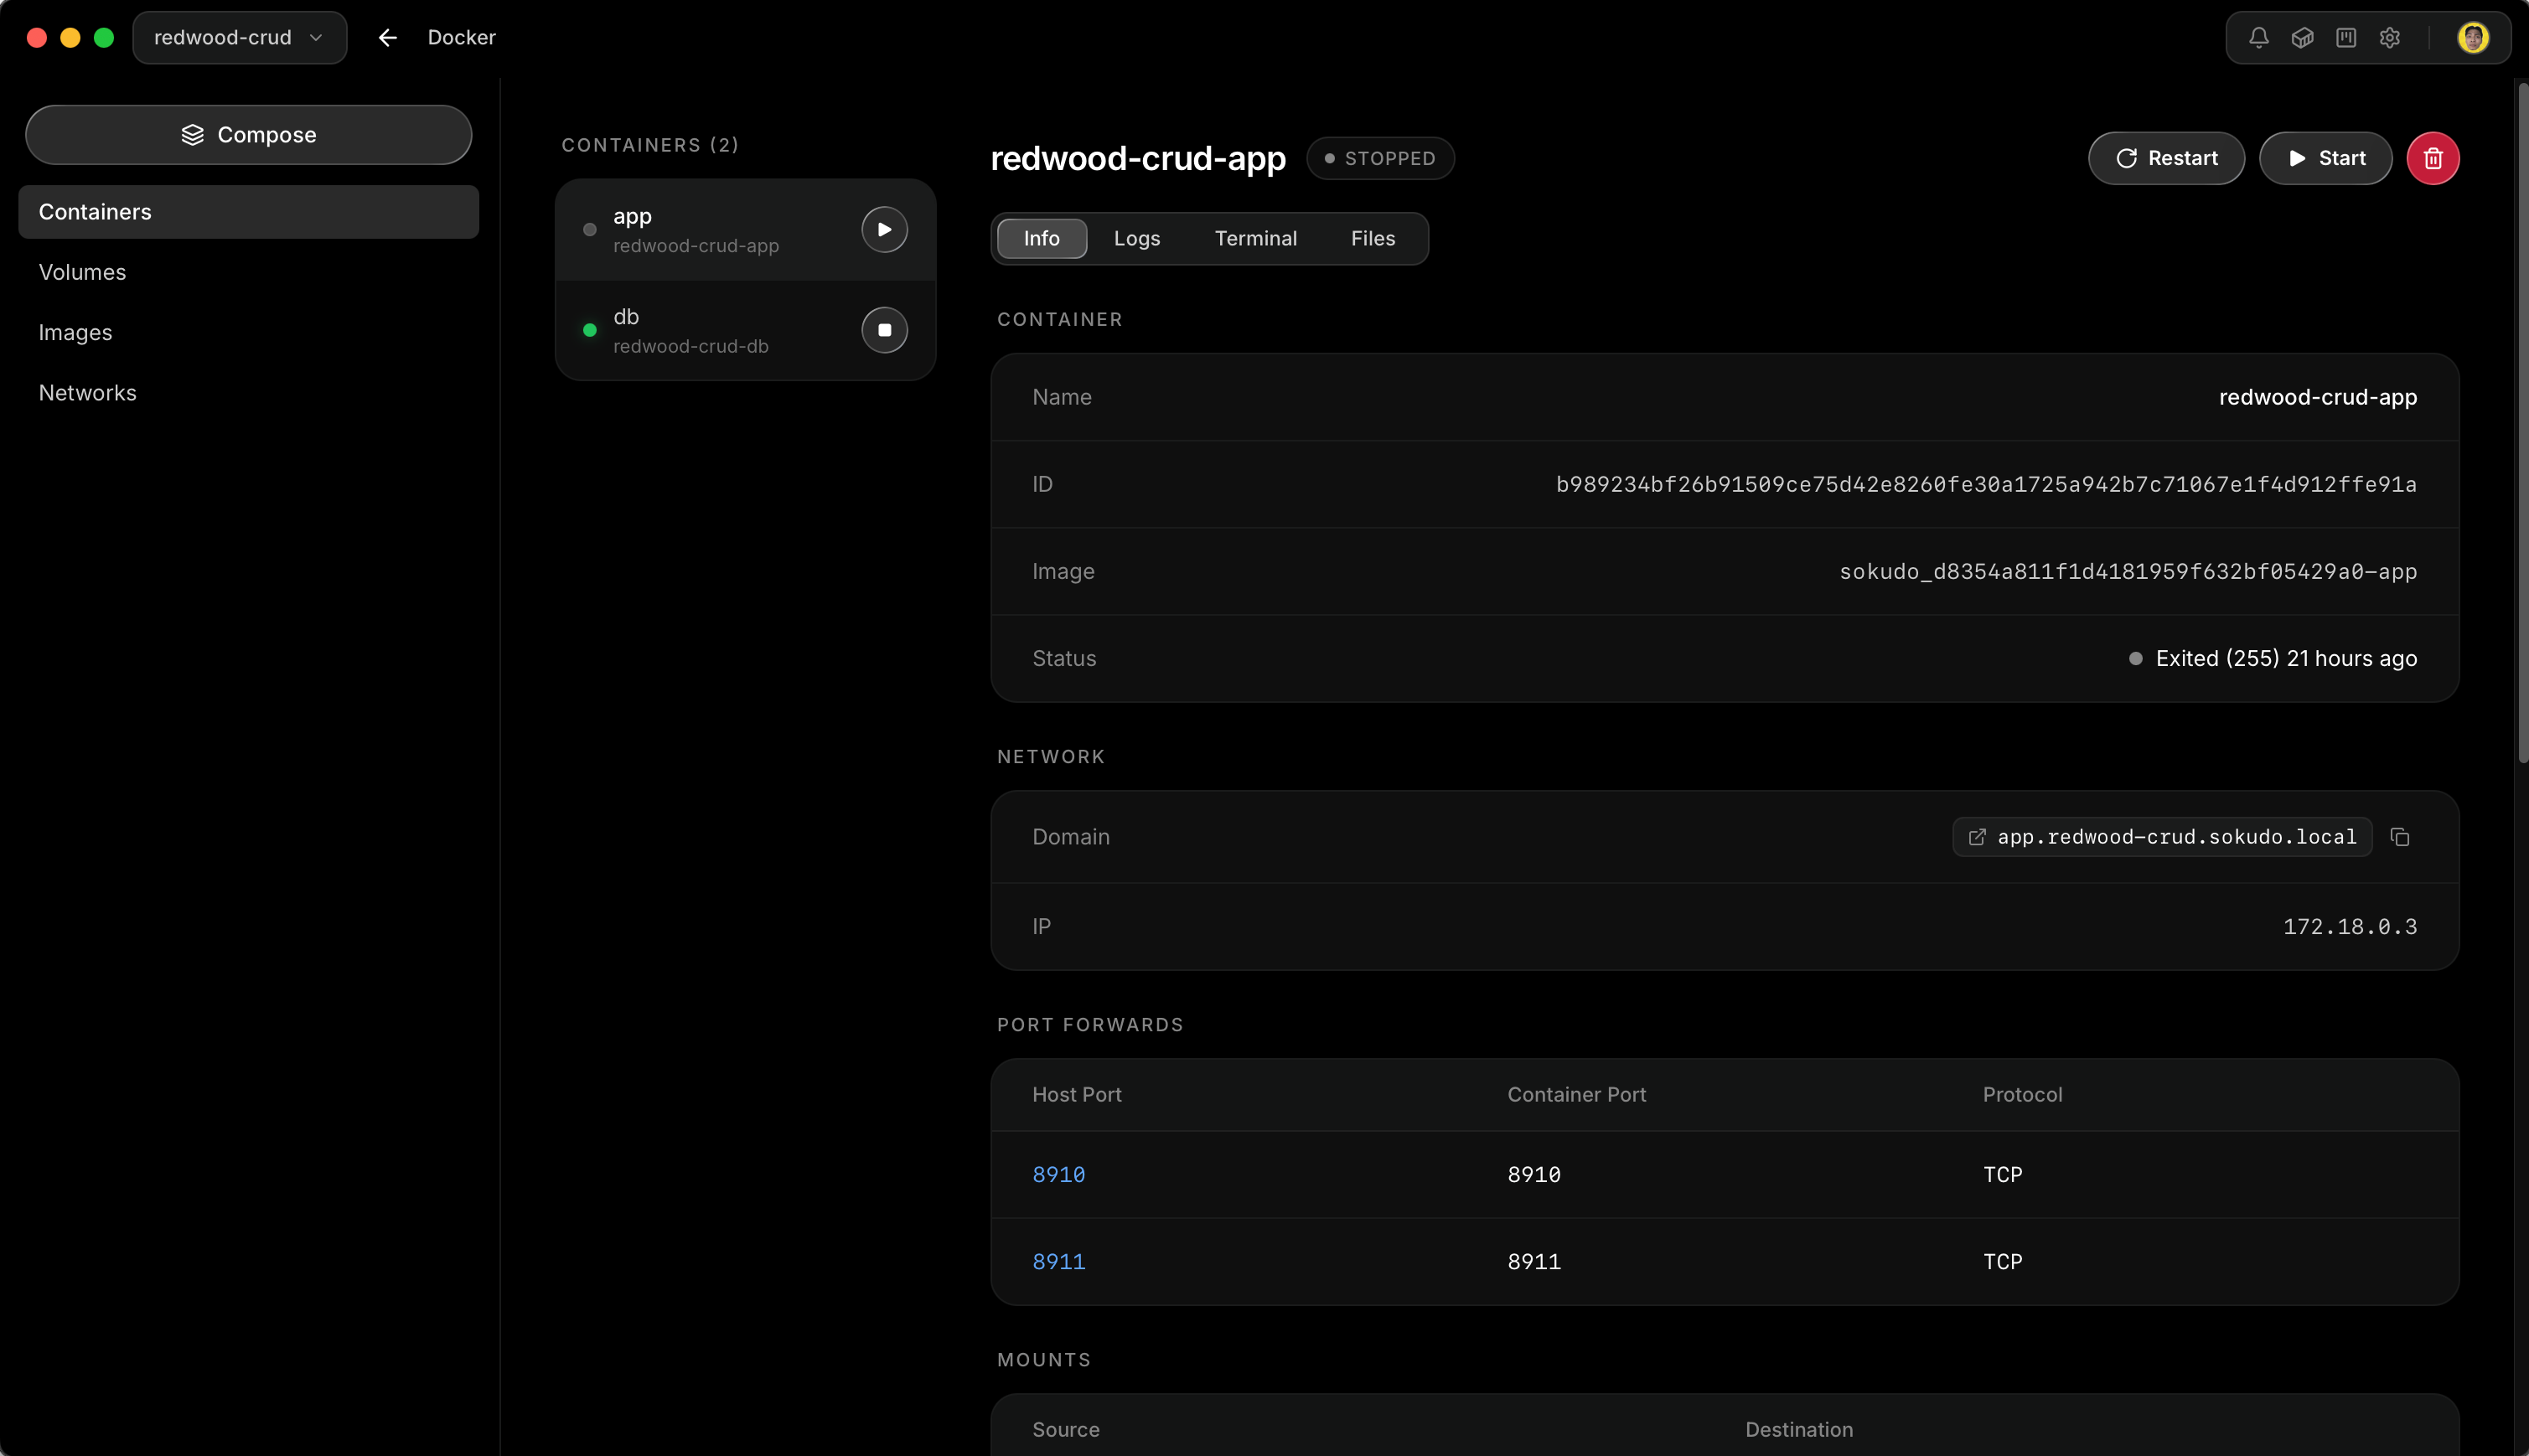Switch to the Files tab
This screenshot has height=1456, width=2529.
[1372, 239]
